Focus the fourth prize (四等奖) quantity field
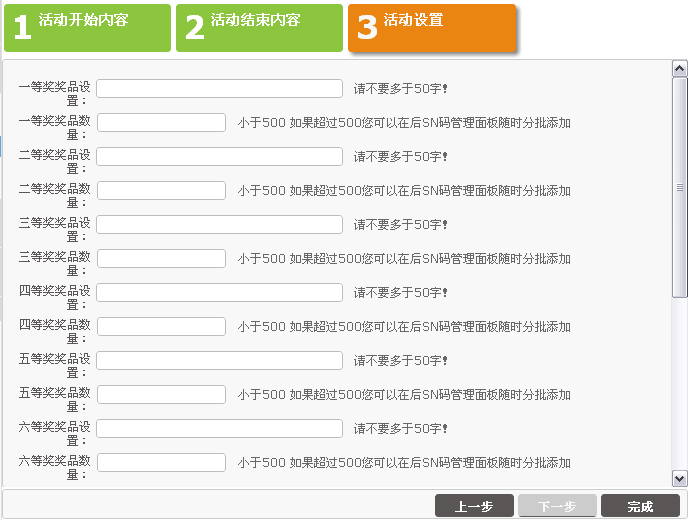This screenshot has width=691, height=520. (x=161, y=327)
